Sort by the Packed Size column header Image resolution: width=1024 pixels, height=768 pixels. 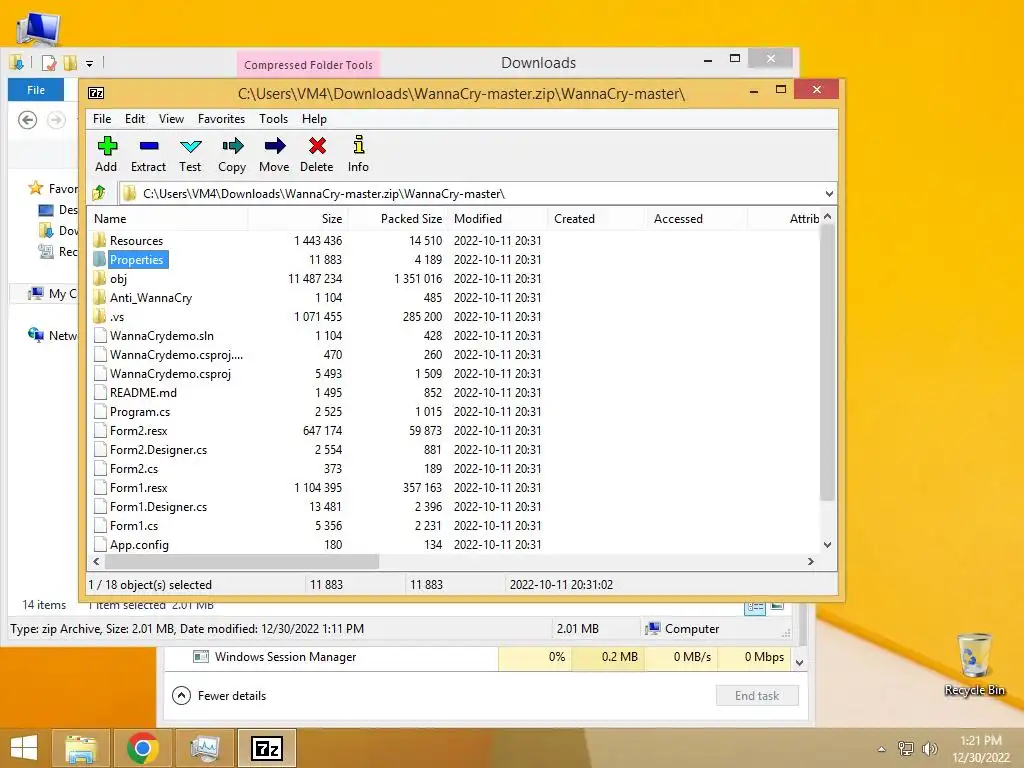tap(398, 219)
